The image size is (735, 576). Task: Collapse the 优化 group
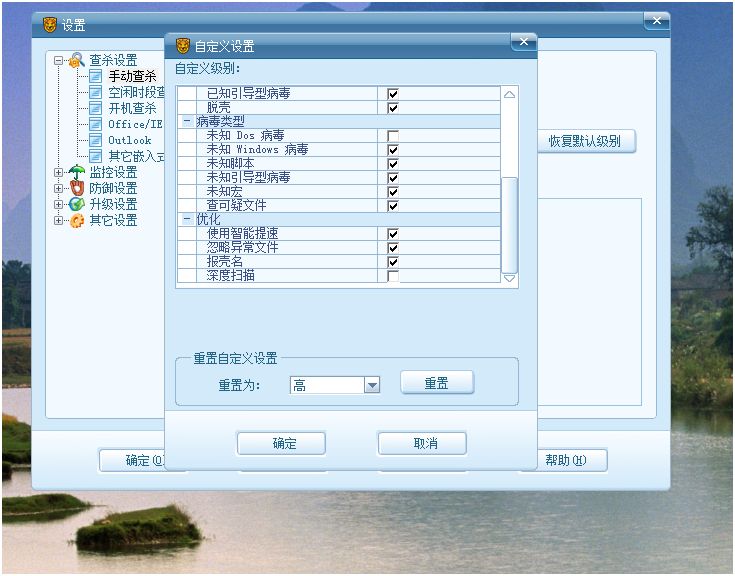[187, 219]
